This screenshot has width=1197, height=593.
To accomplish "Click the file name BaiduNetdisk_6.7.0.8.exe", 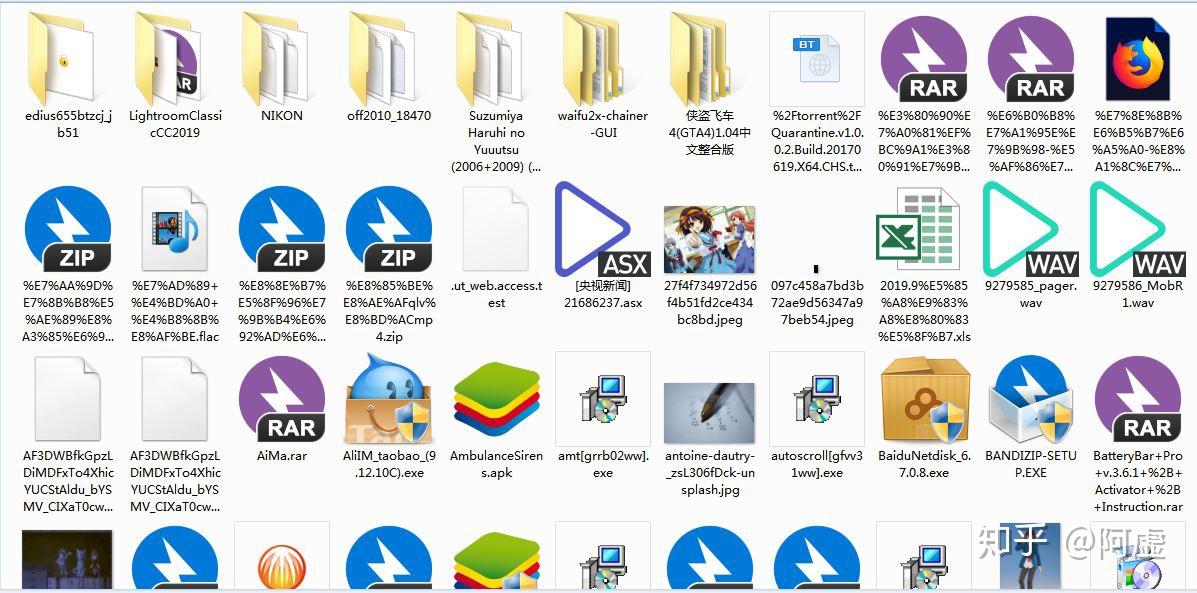I will (924, 464).
